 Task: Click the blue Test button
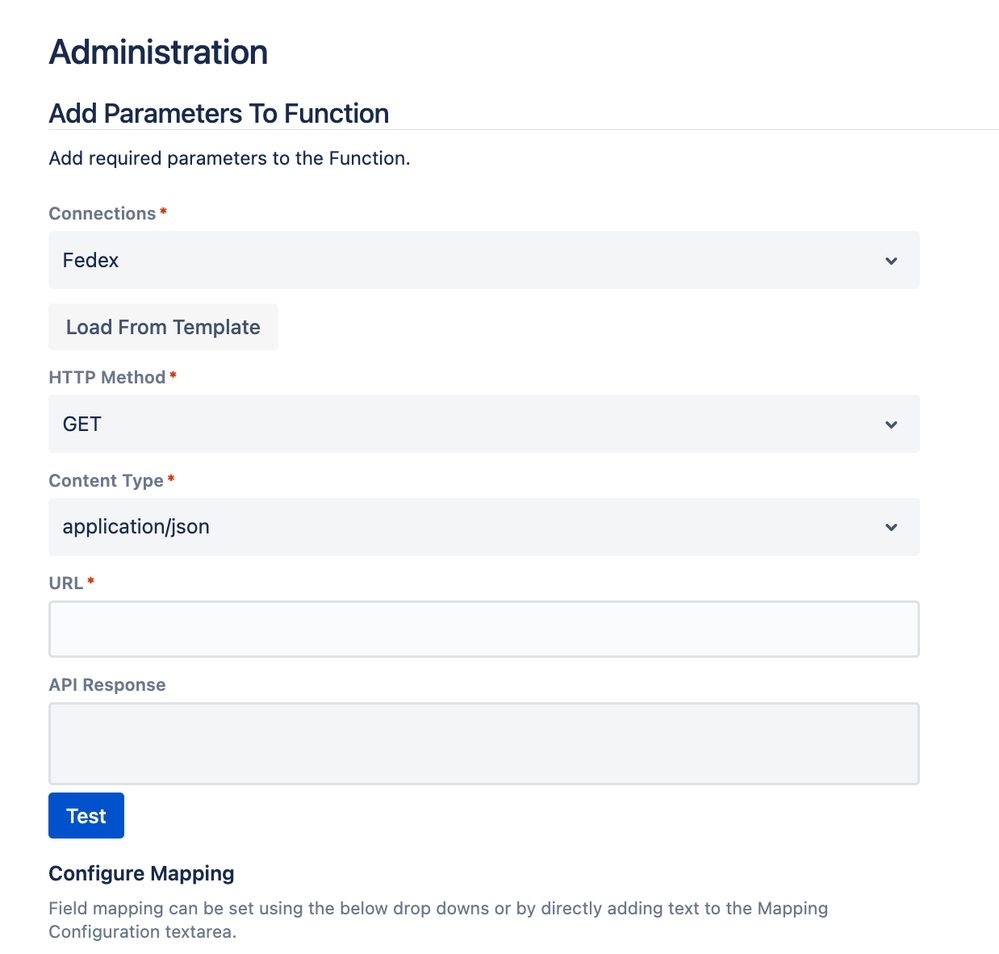pyautogui.click(x=86, y=816)
